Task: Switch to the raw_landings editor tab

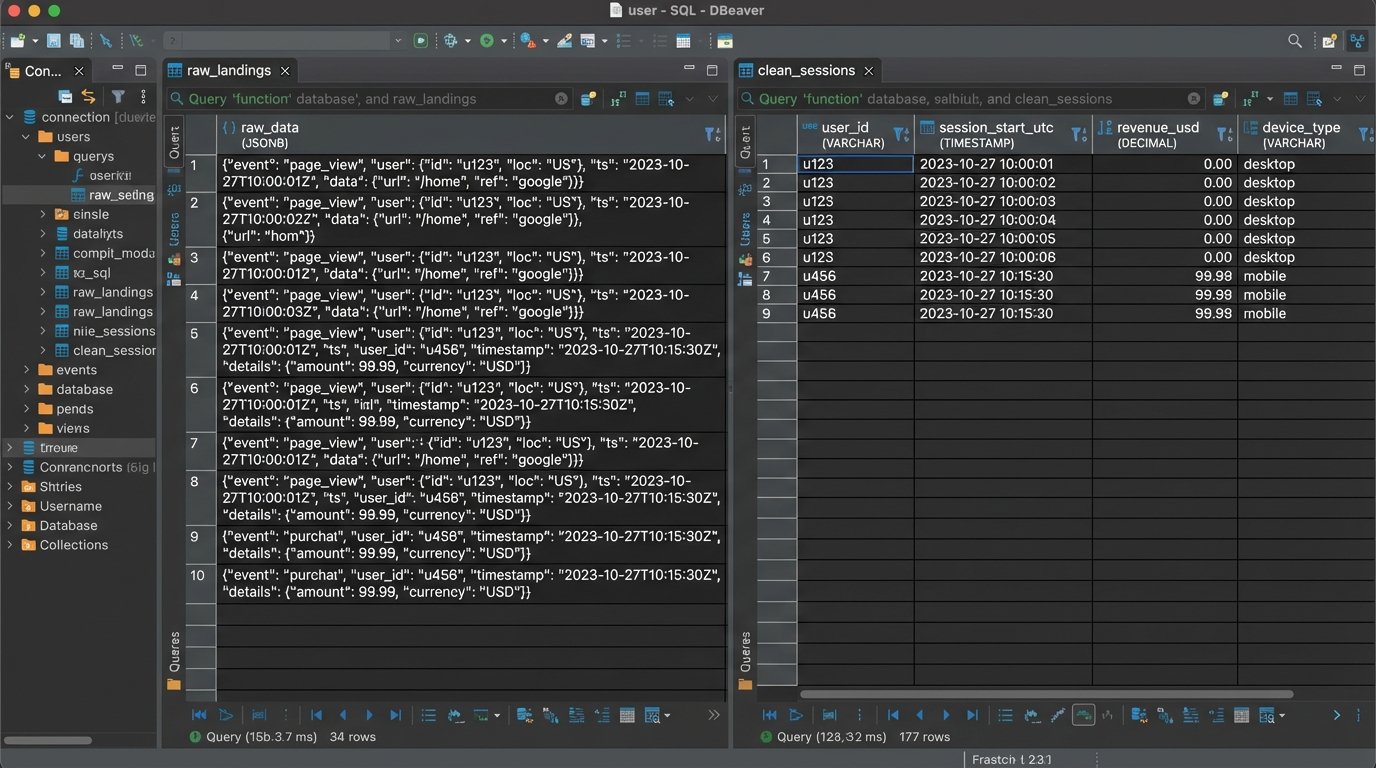Action: pos(228,70)
